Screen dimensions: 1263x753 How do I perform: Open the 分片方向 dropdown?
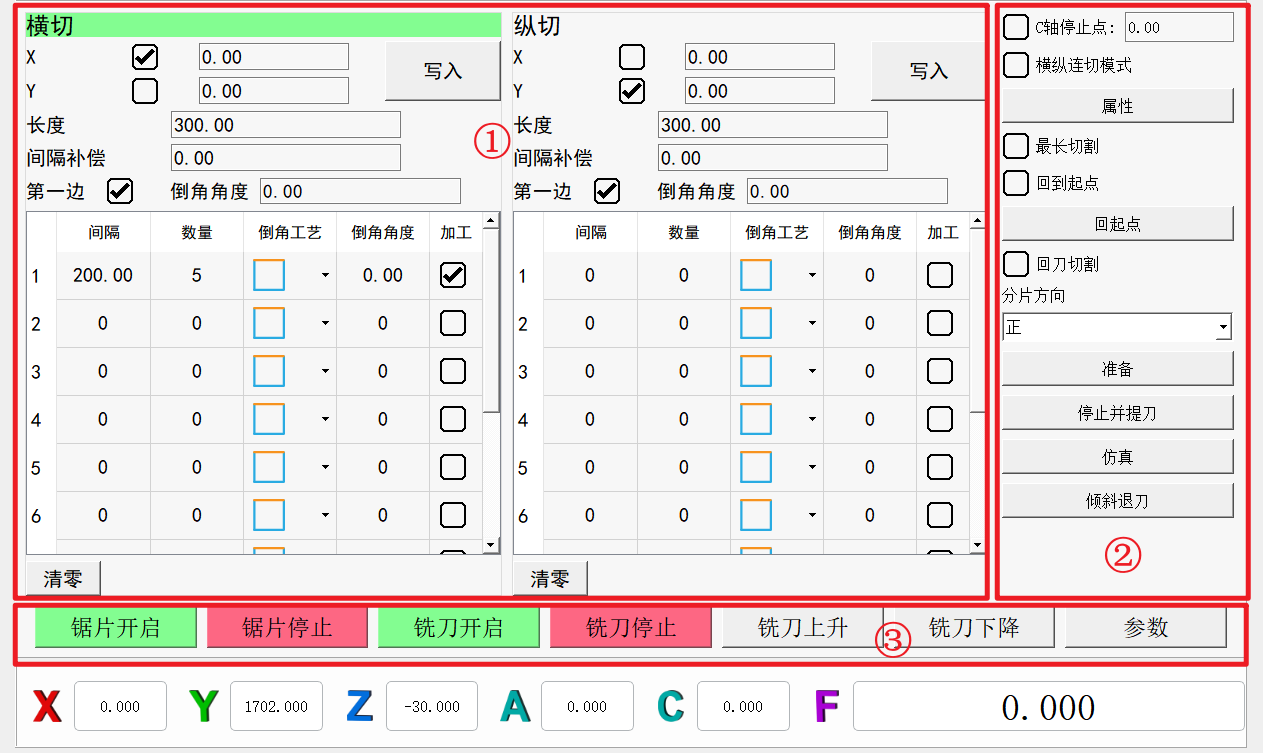pyautogui.click(x=1222, y=328)
